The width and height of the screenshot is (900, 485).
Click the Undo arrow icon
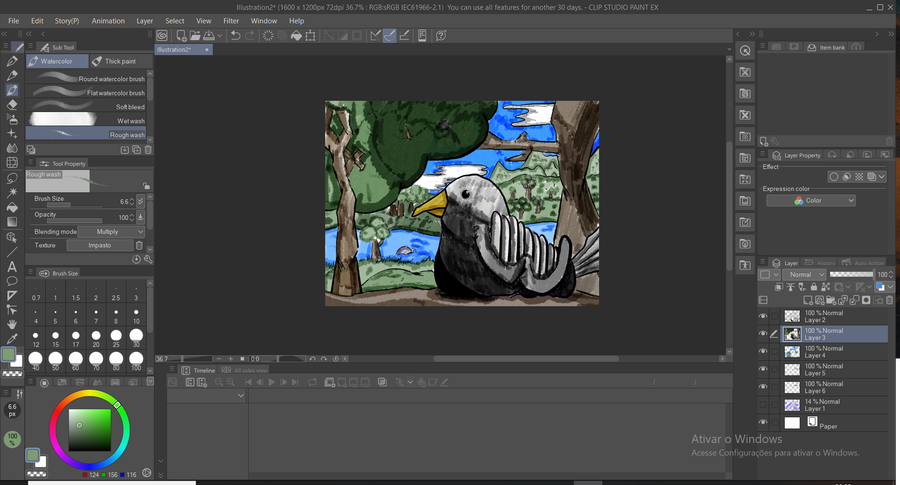tap(235, 36)
